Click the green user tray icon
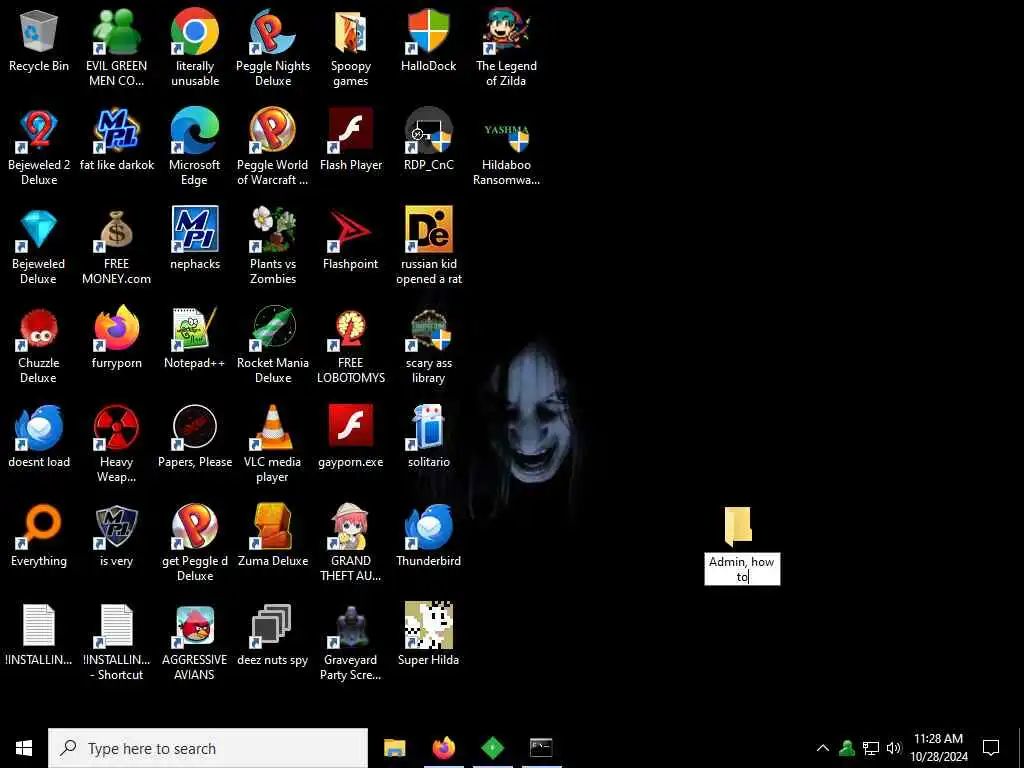Viewport: 1024px width, 768px height. click(847, 748)
